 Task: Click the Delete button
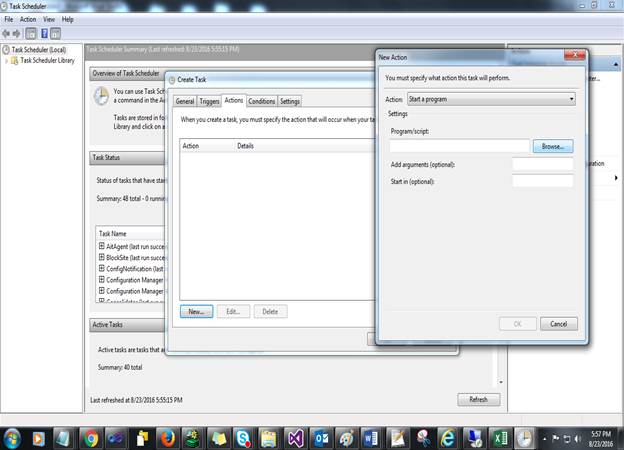(x=270, y=312)
